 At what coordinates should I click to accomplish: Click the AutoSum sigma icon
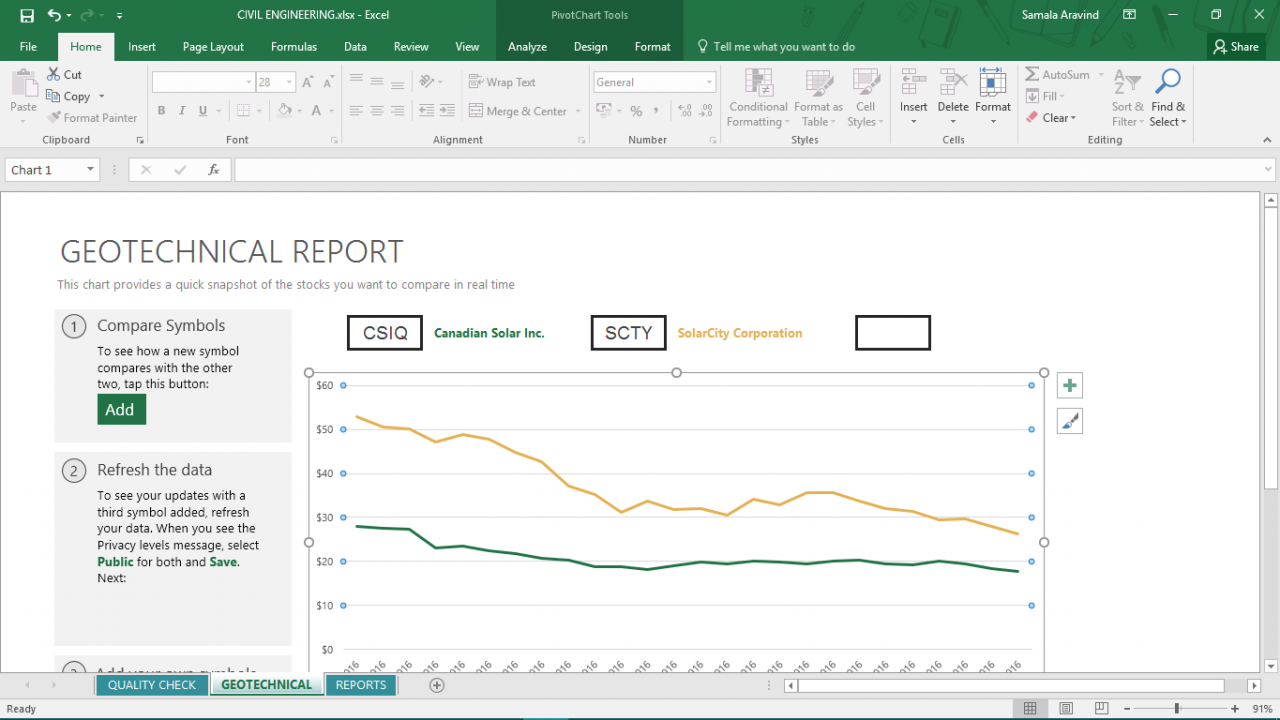(x=1032, y=75)
